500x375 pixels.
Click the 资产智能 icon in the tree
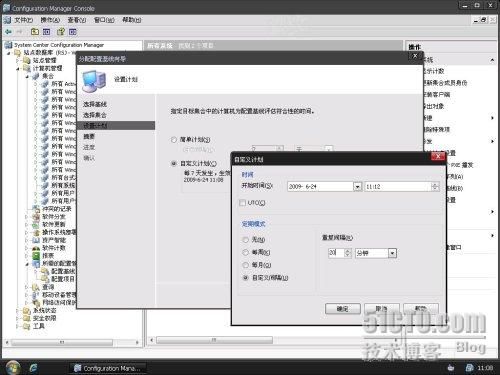36,240
